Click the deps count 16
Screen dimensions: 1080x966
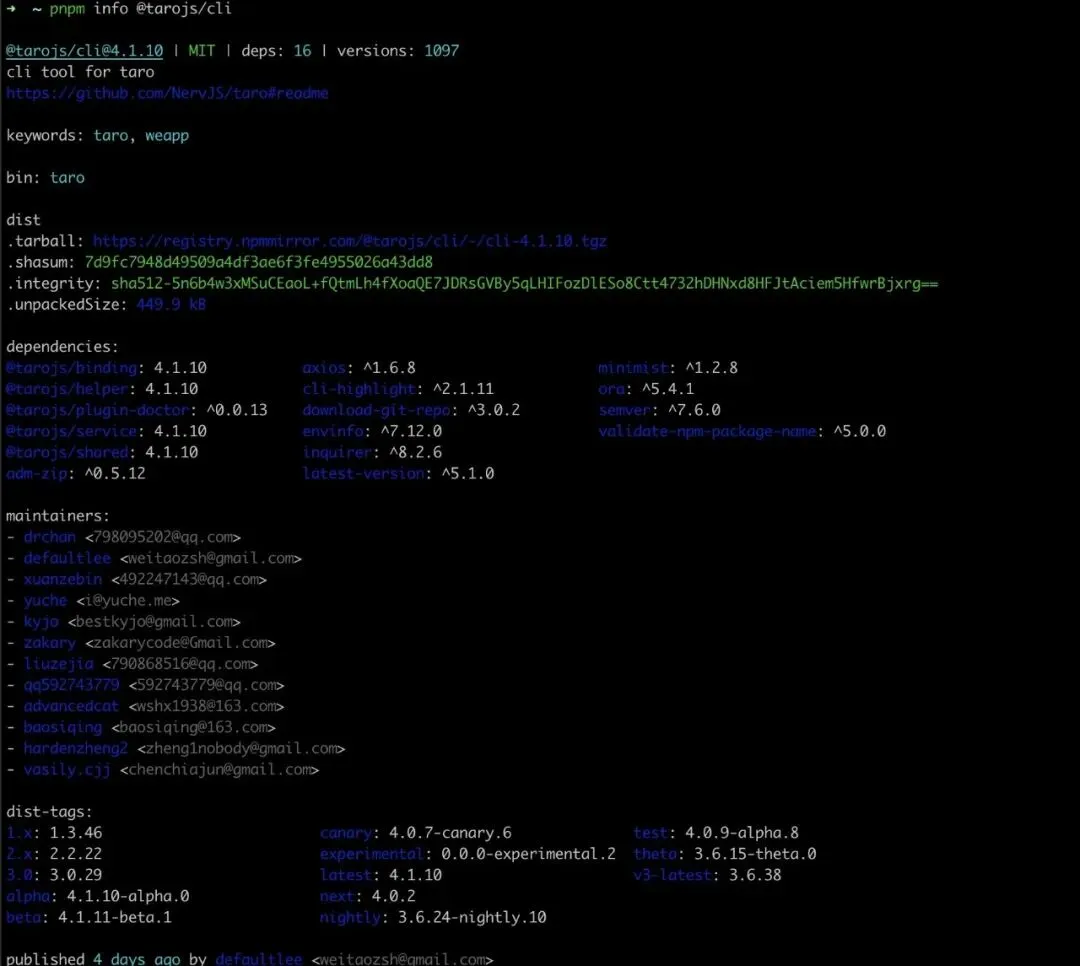pyautogui.click(x=302, y=51)
